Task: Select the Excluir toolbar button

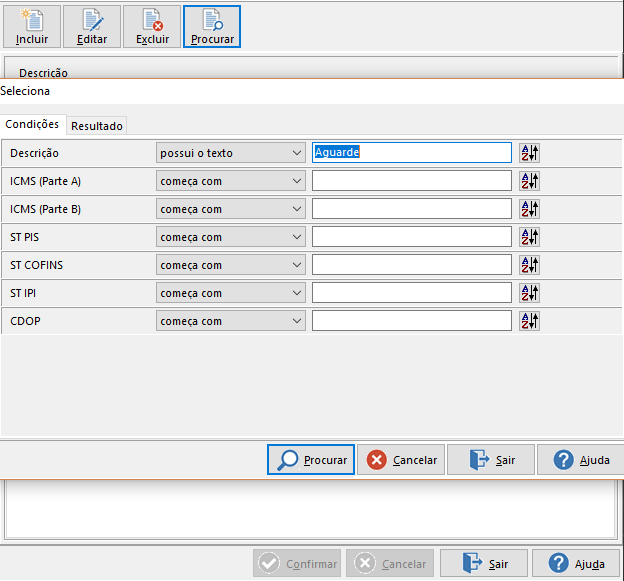Action: [x=152, y=27]
